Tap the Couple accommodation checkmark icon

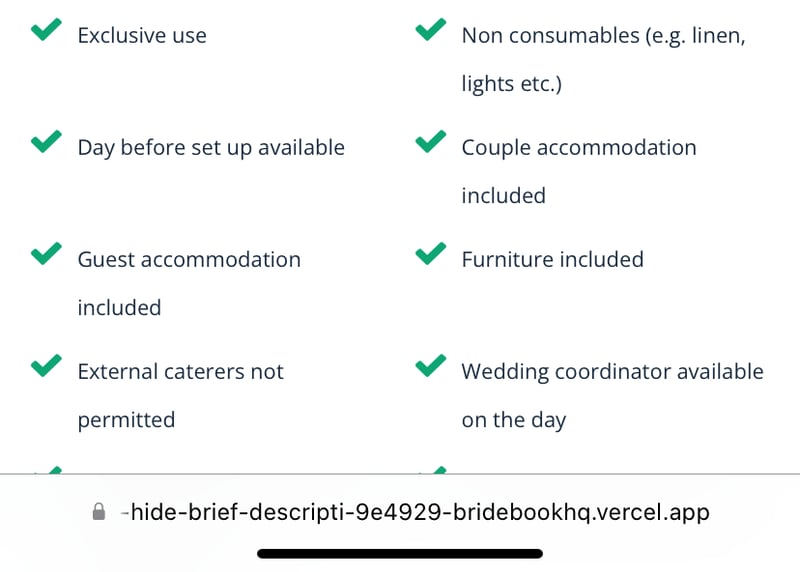click(430, 143)
